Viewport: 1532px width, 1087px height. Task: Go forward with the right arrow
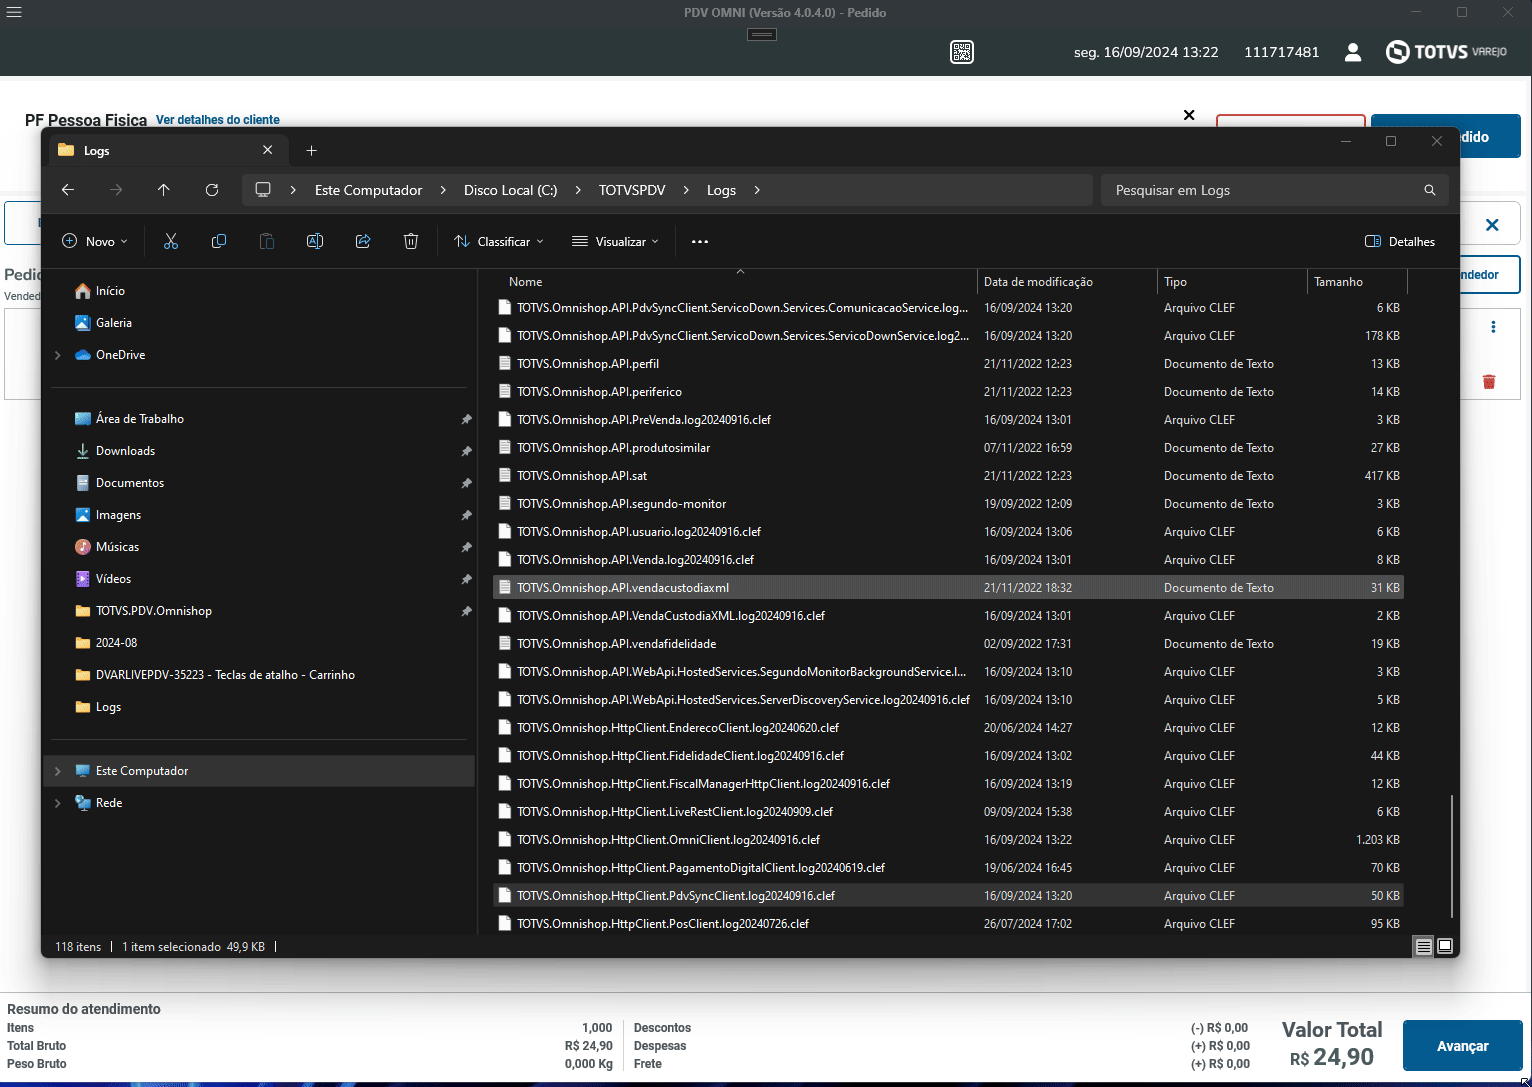(116, 190)
